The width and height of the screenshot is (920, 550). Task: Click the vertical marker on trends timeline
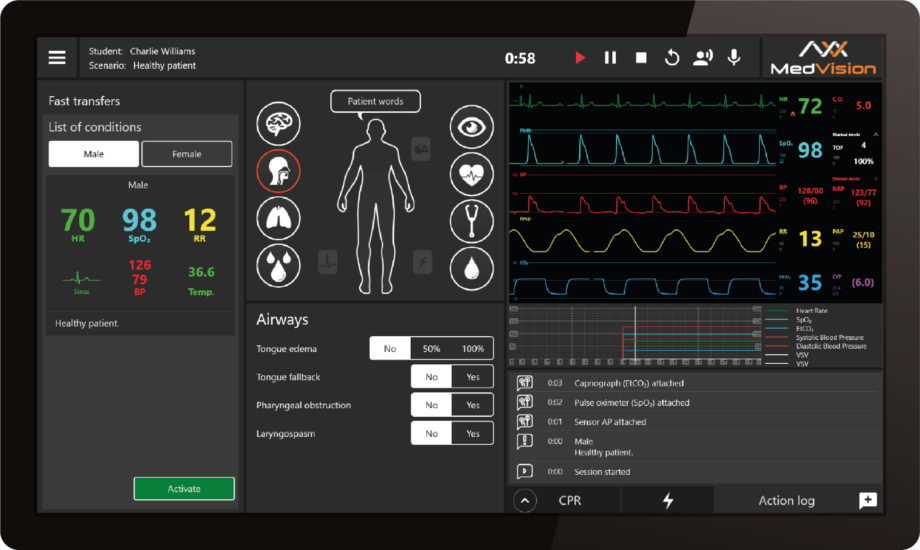tap(635, 335)
